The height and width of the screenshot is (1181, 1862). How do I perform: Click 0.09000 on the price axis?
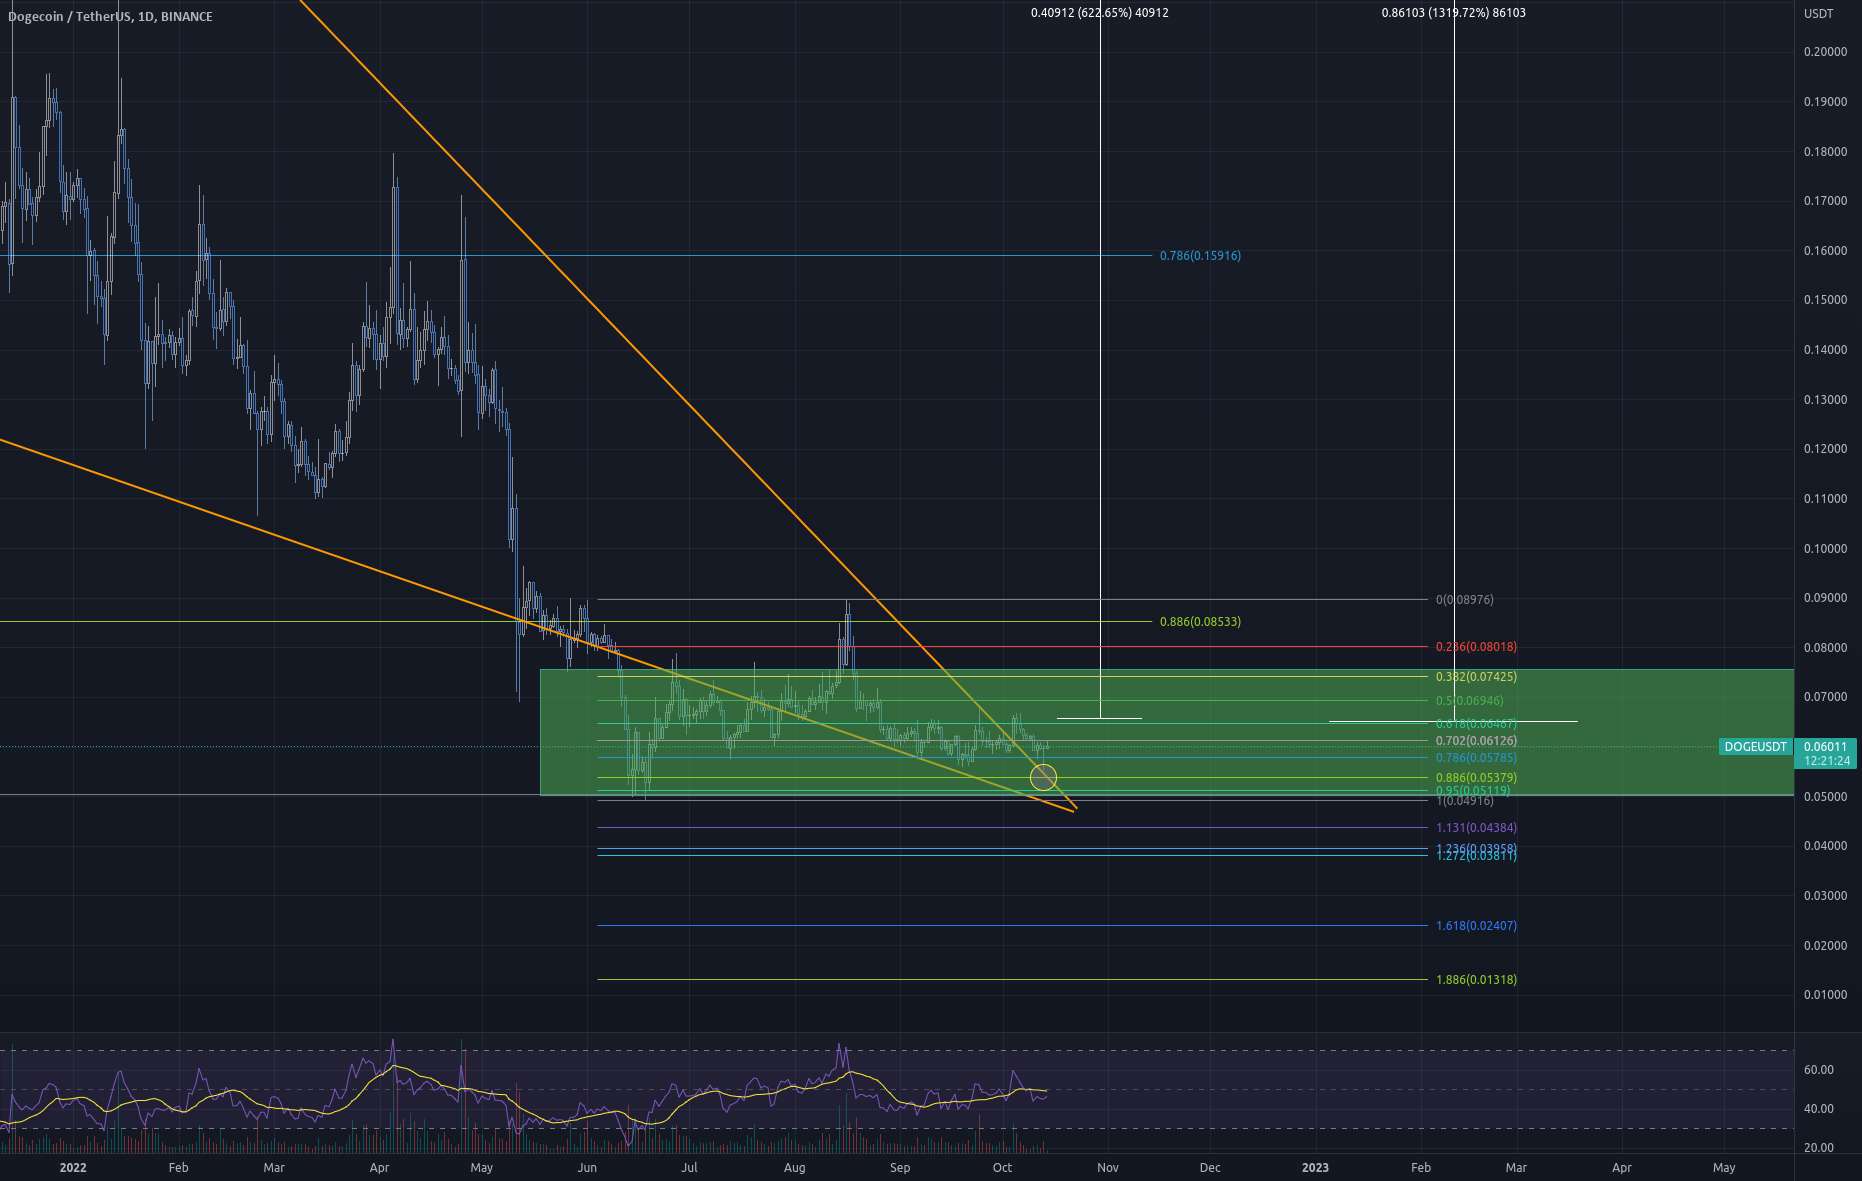point(1825,598)
